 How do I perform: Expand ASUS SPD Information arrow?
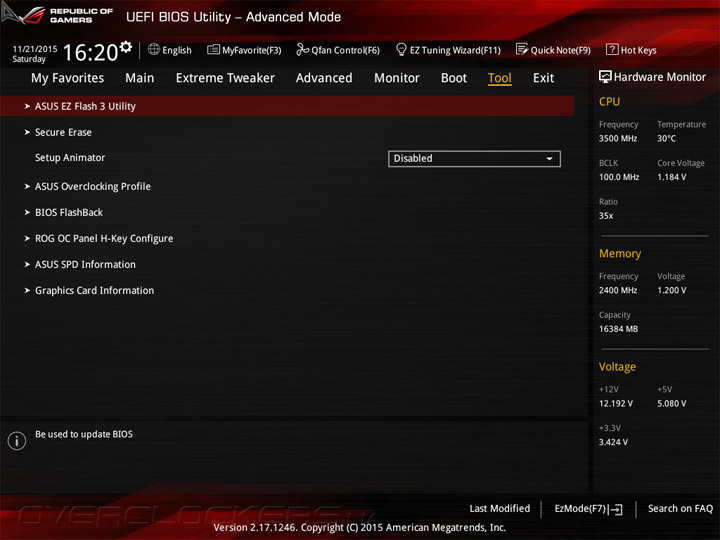[27, 264]
